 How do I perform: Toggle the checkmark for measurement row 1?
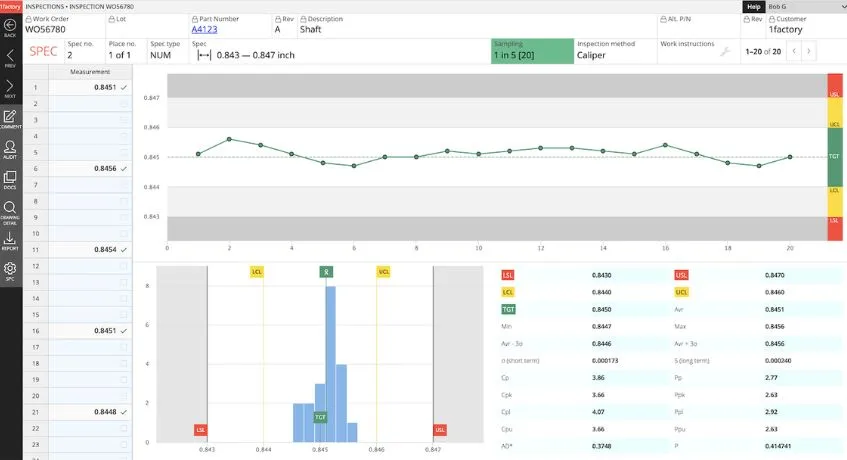(124, 87)
